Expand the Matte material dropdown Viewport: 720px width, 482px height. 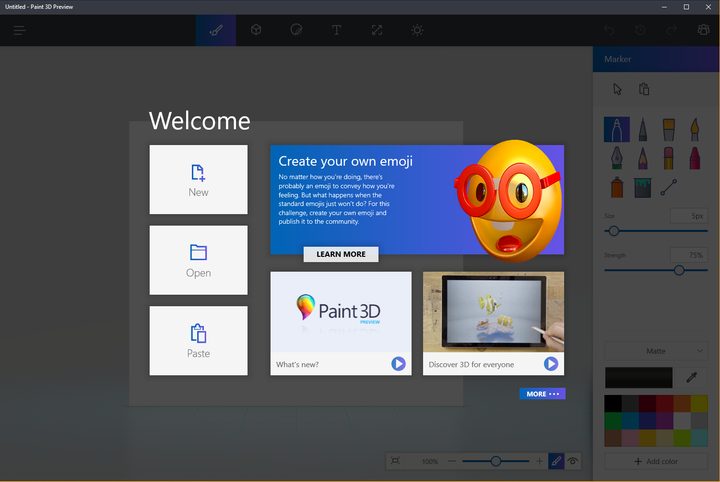tap(656, 351)
